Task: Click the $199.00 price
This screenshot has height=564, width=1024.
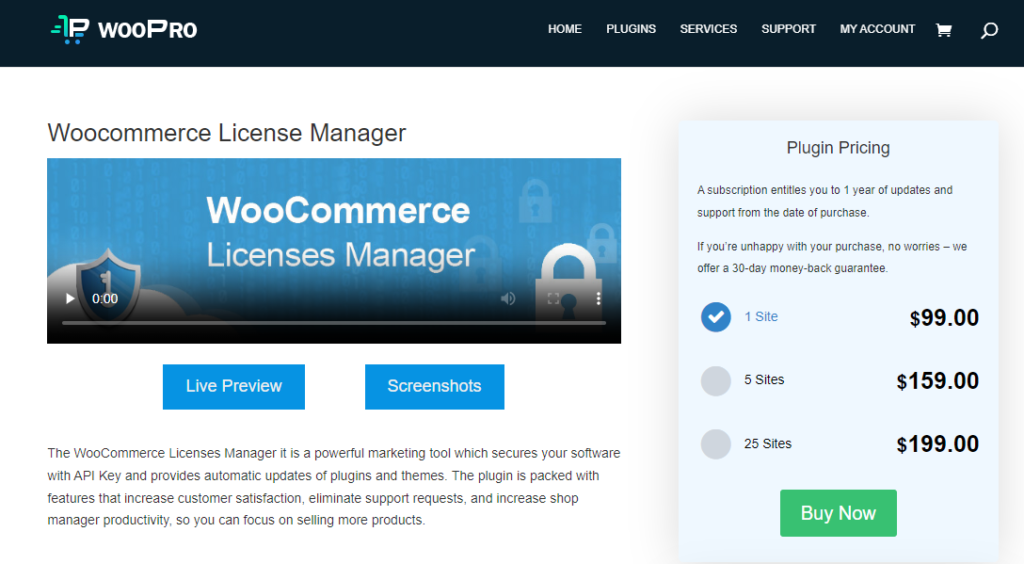Action: 937,445
